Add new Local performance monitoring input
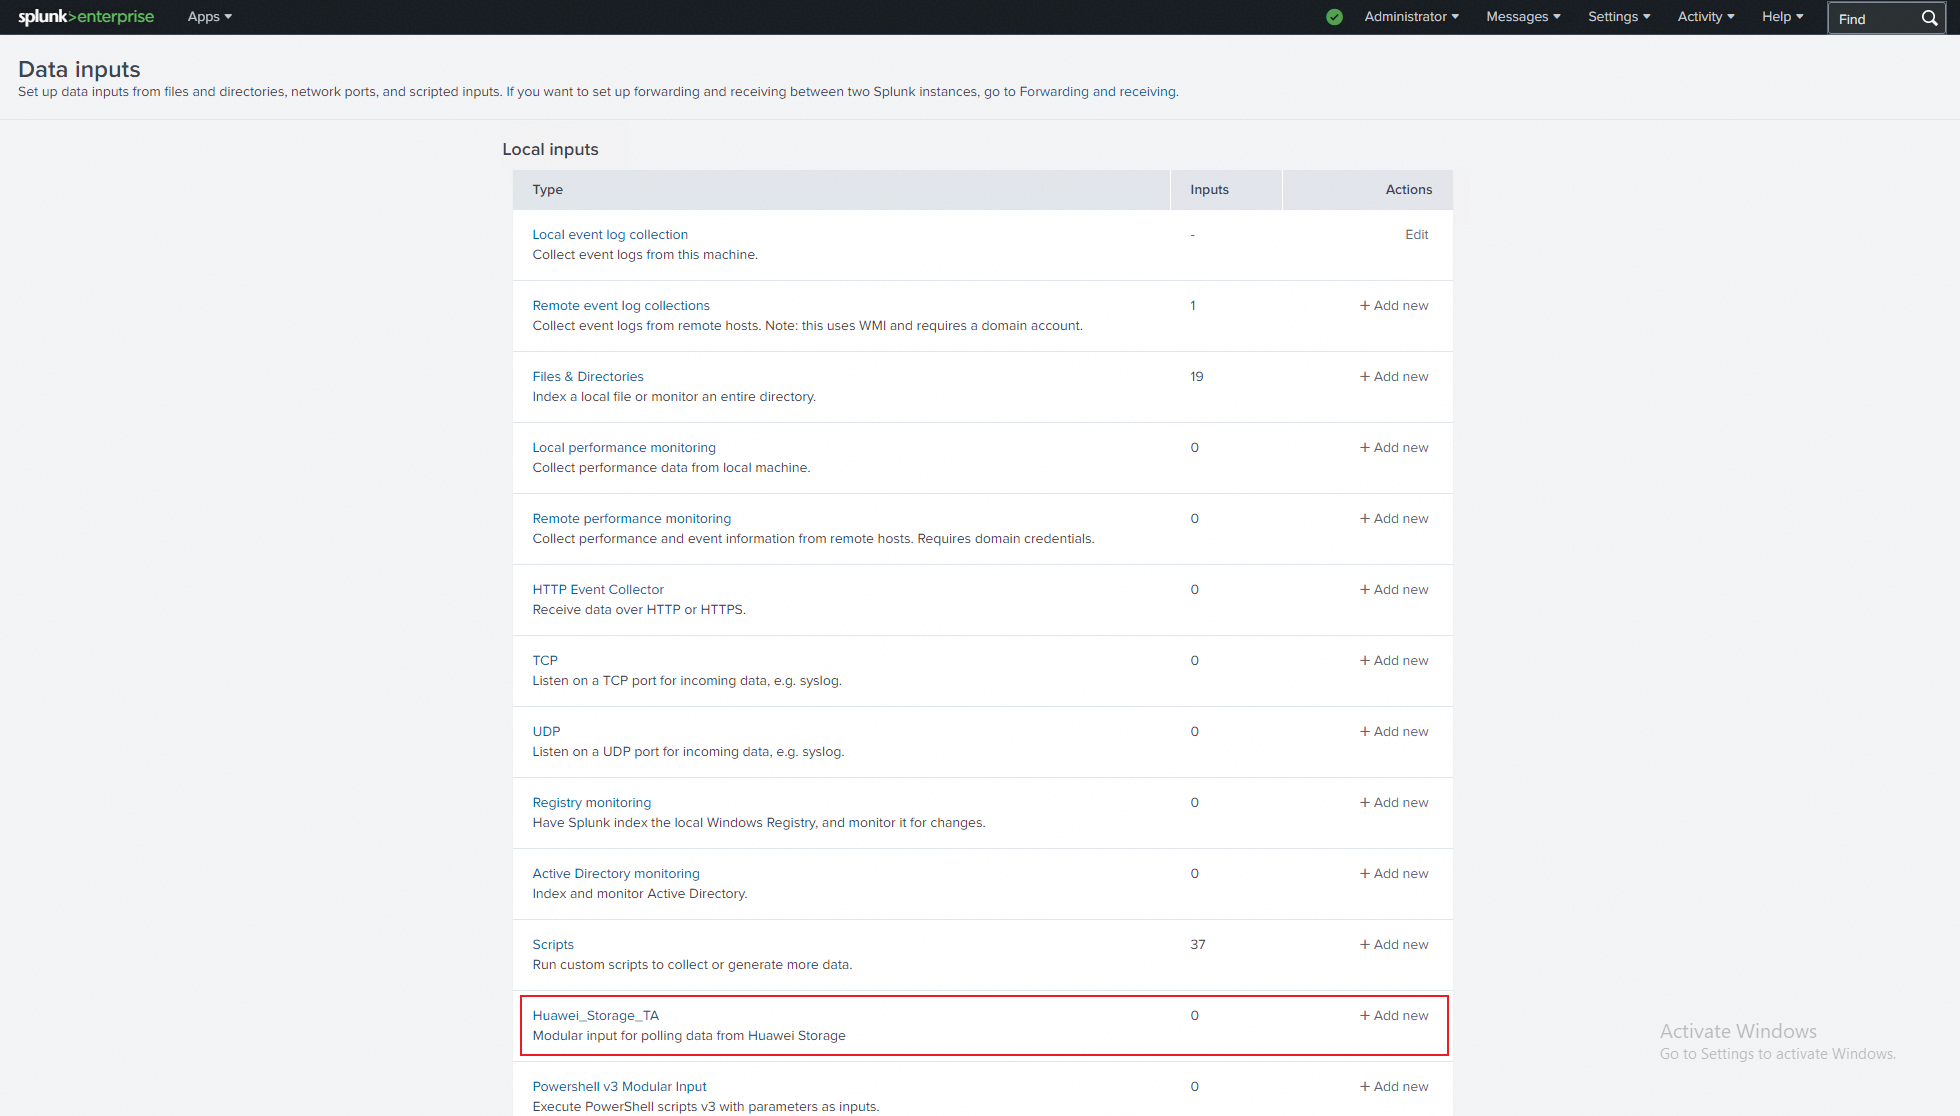This screenshot has height=1116, width=1960. [x=1394, y=448]
